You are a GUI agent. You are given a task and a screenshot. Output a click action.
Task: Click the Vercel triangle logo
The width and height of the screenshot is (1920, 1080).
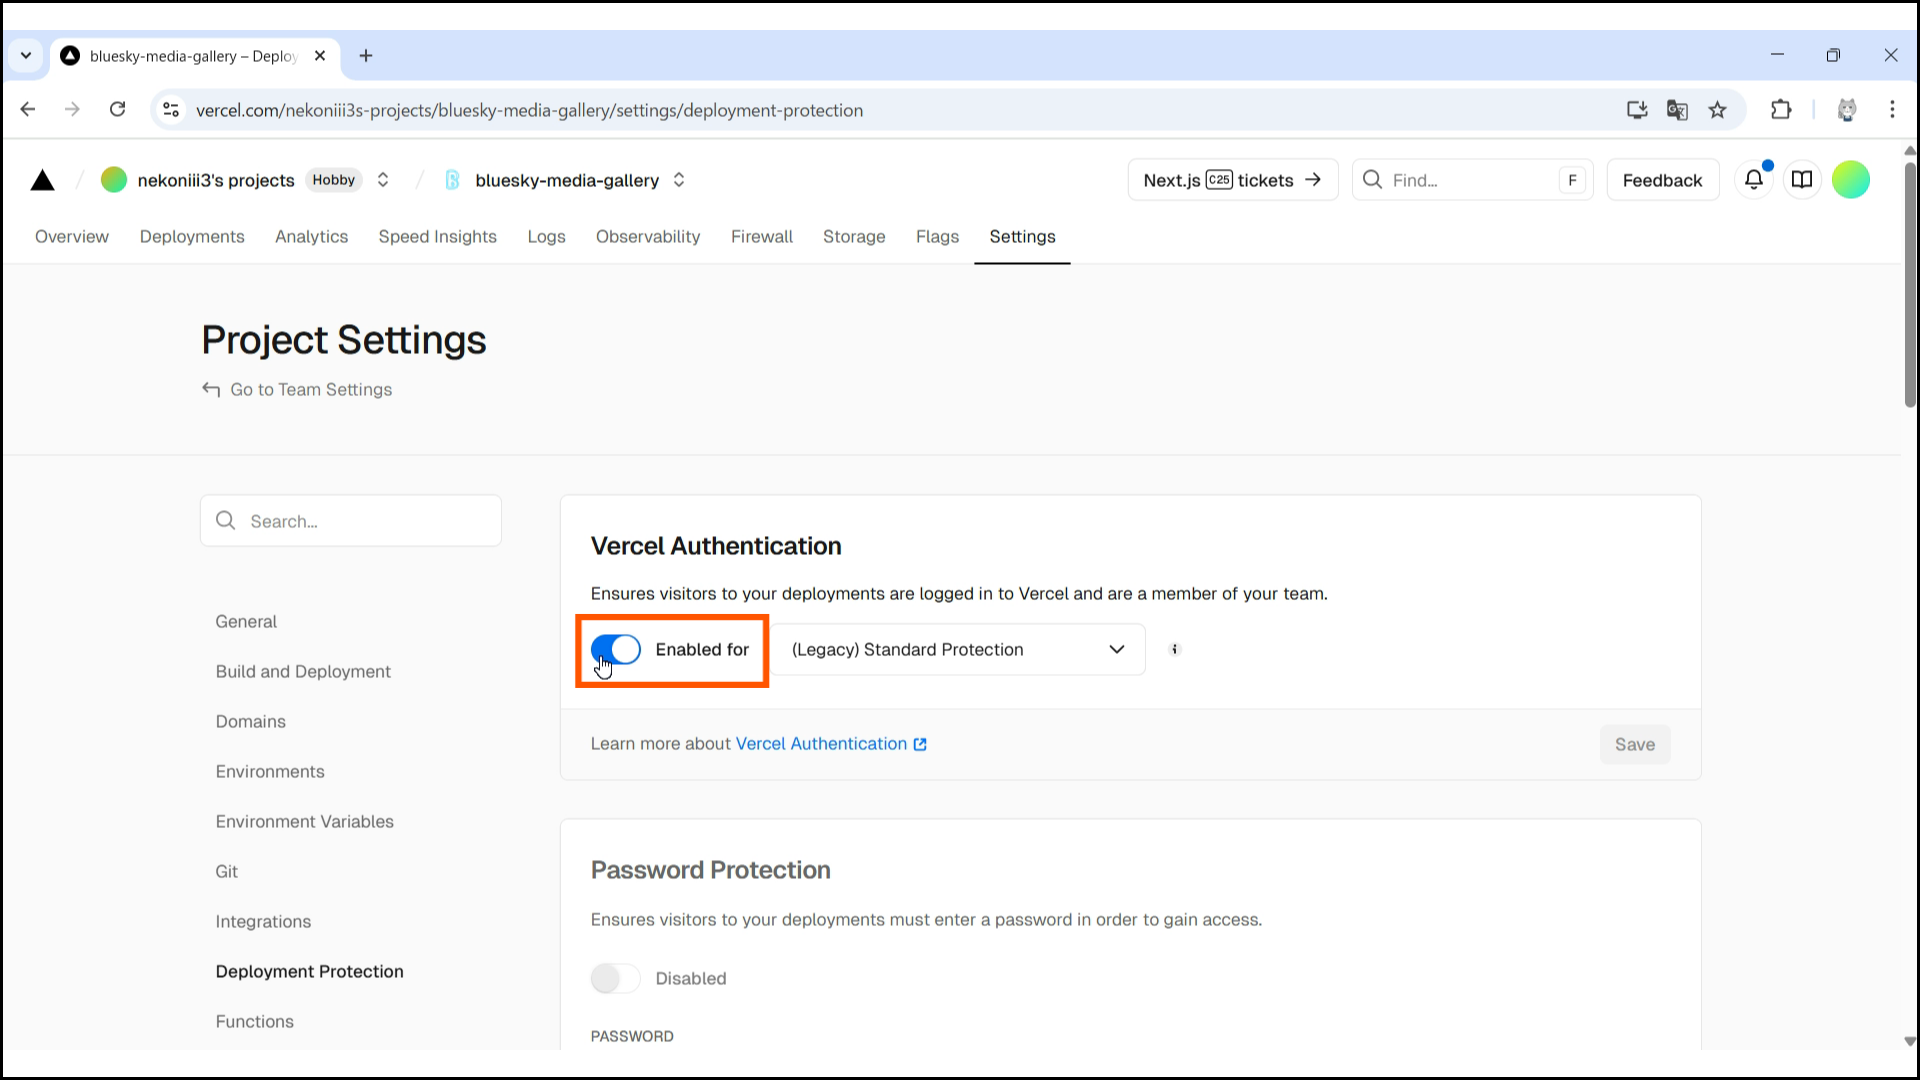coord(42,180)
